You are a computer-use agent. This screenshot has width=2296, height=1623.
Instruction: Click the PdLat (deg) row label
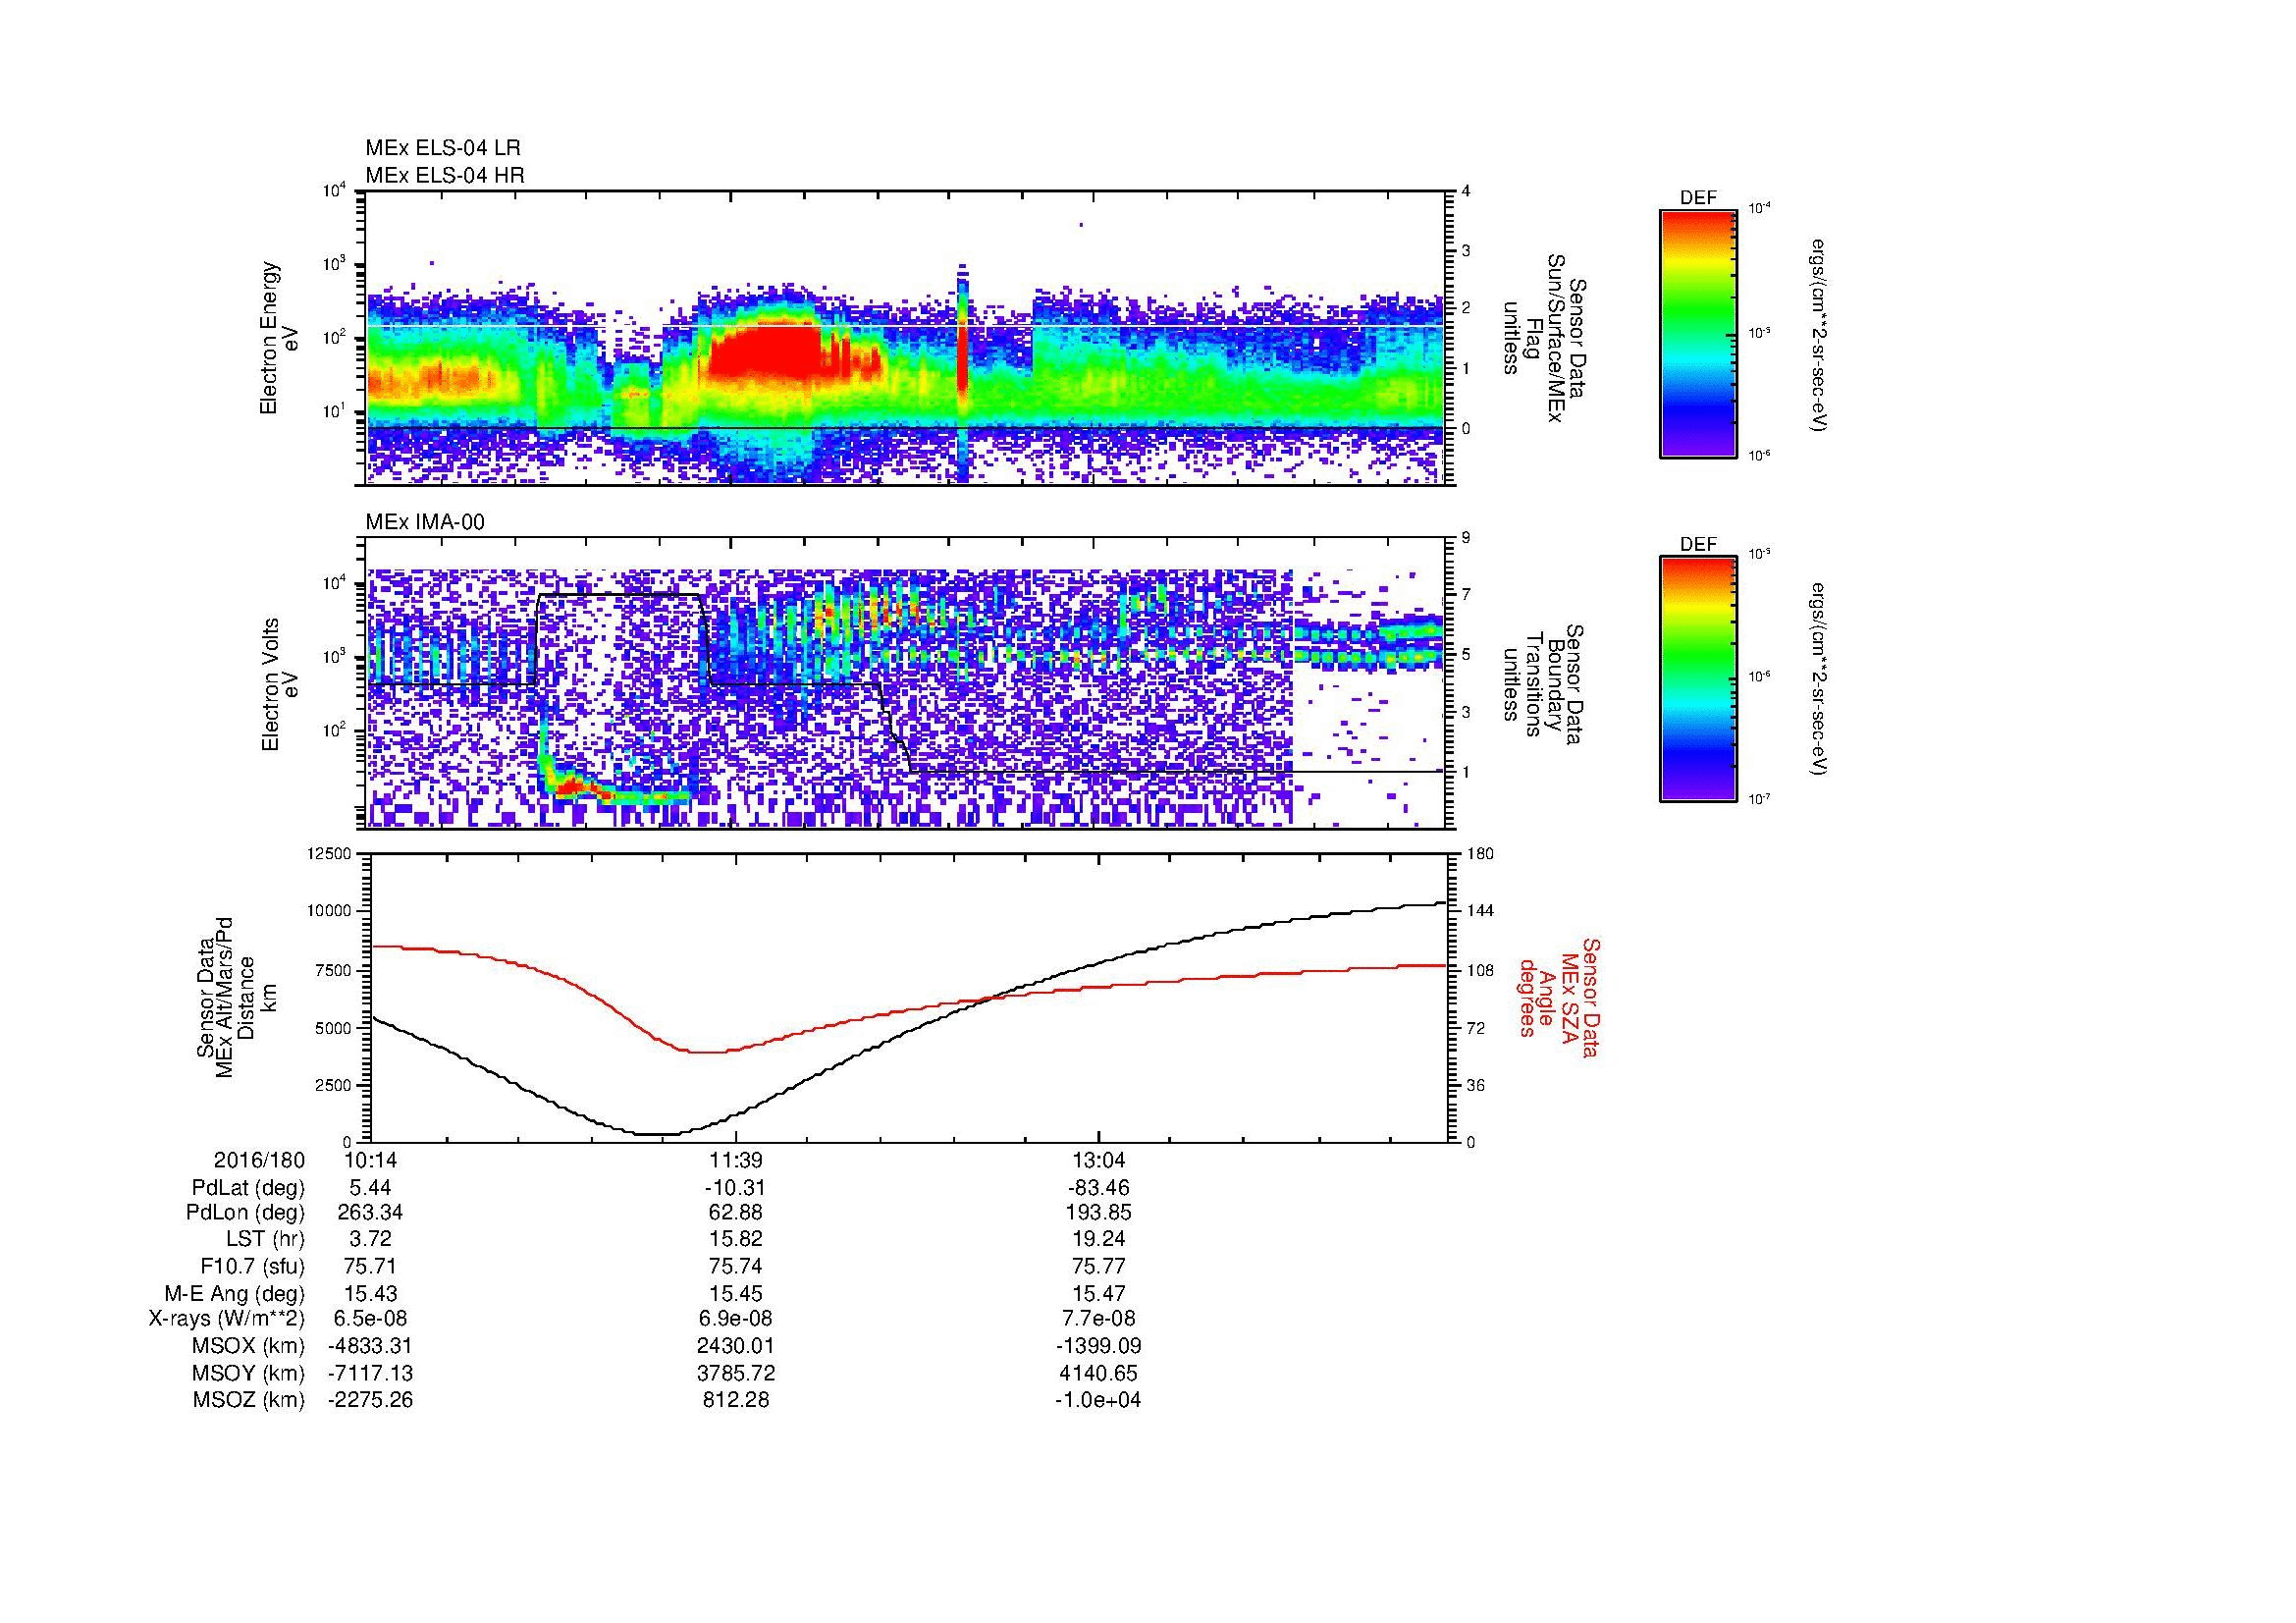pyautogui.click(x=248, y=1188)
